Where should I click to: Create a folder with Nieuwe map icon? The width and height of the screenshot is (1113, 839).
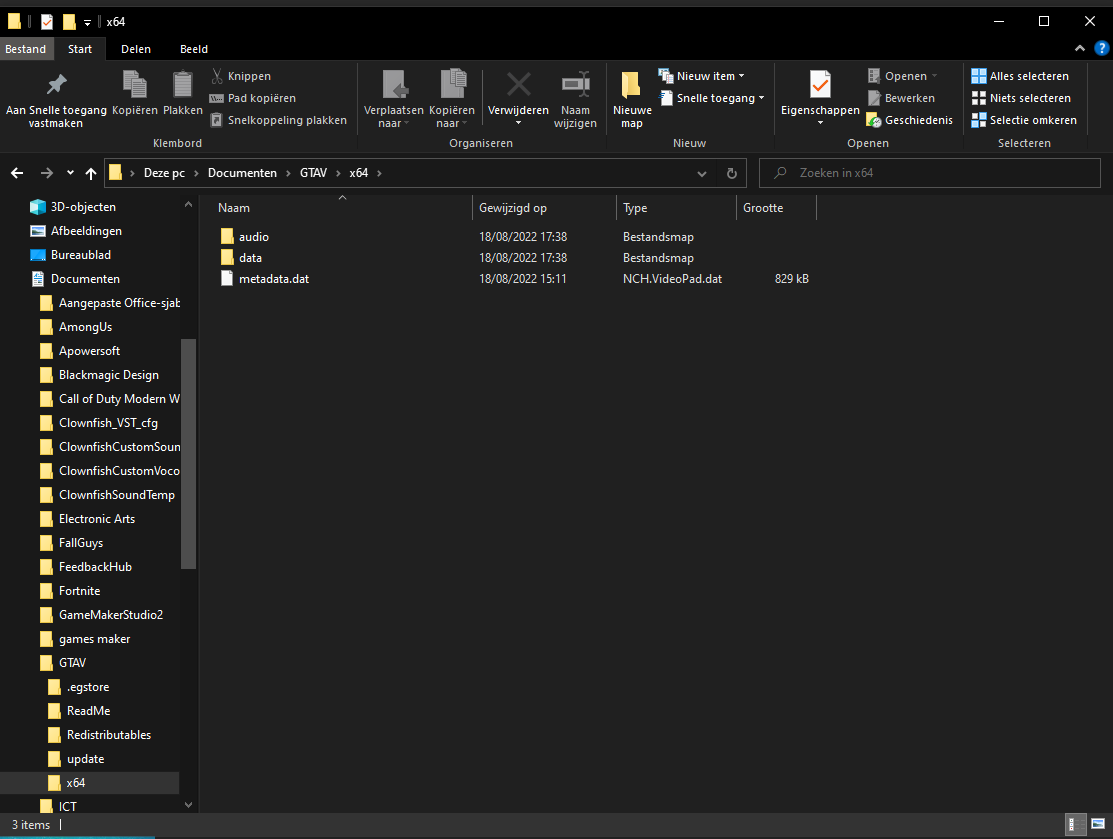[631, 86]
